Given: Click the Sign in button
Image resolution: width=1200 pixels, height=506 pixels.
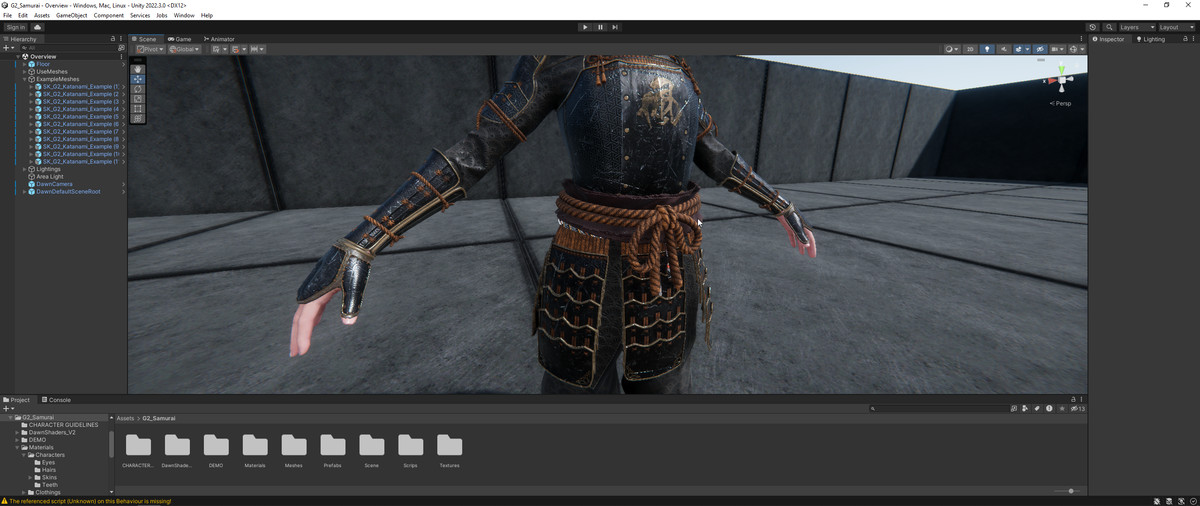Looking at the screenshot, I should tap(16, 27).
